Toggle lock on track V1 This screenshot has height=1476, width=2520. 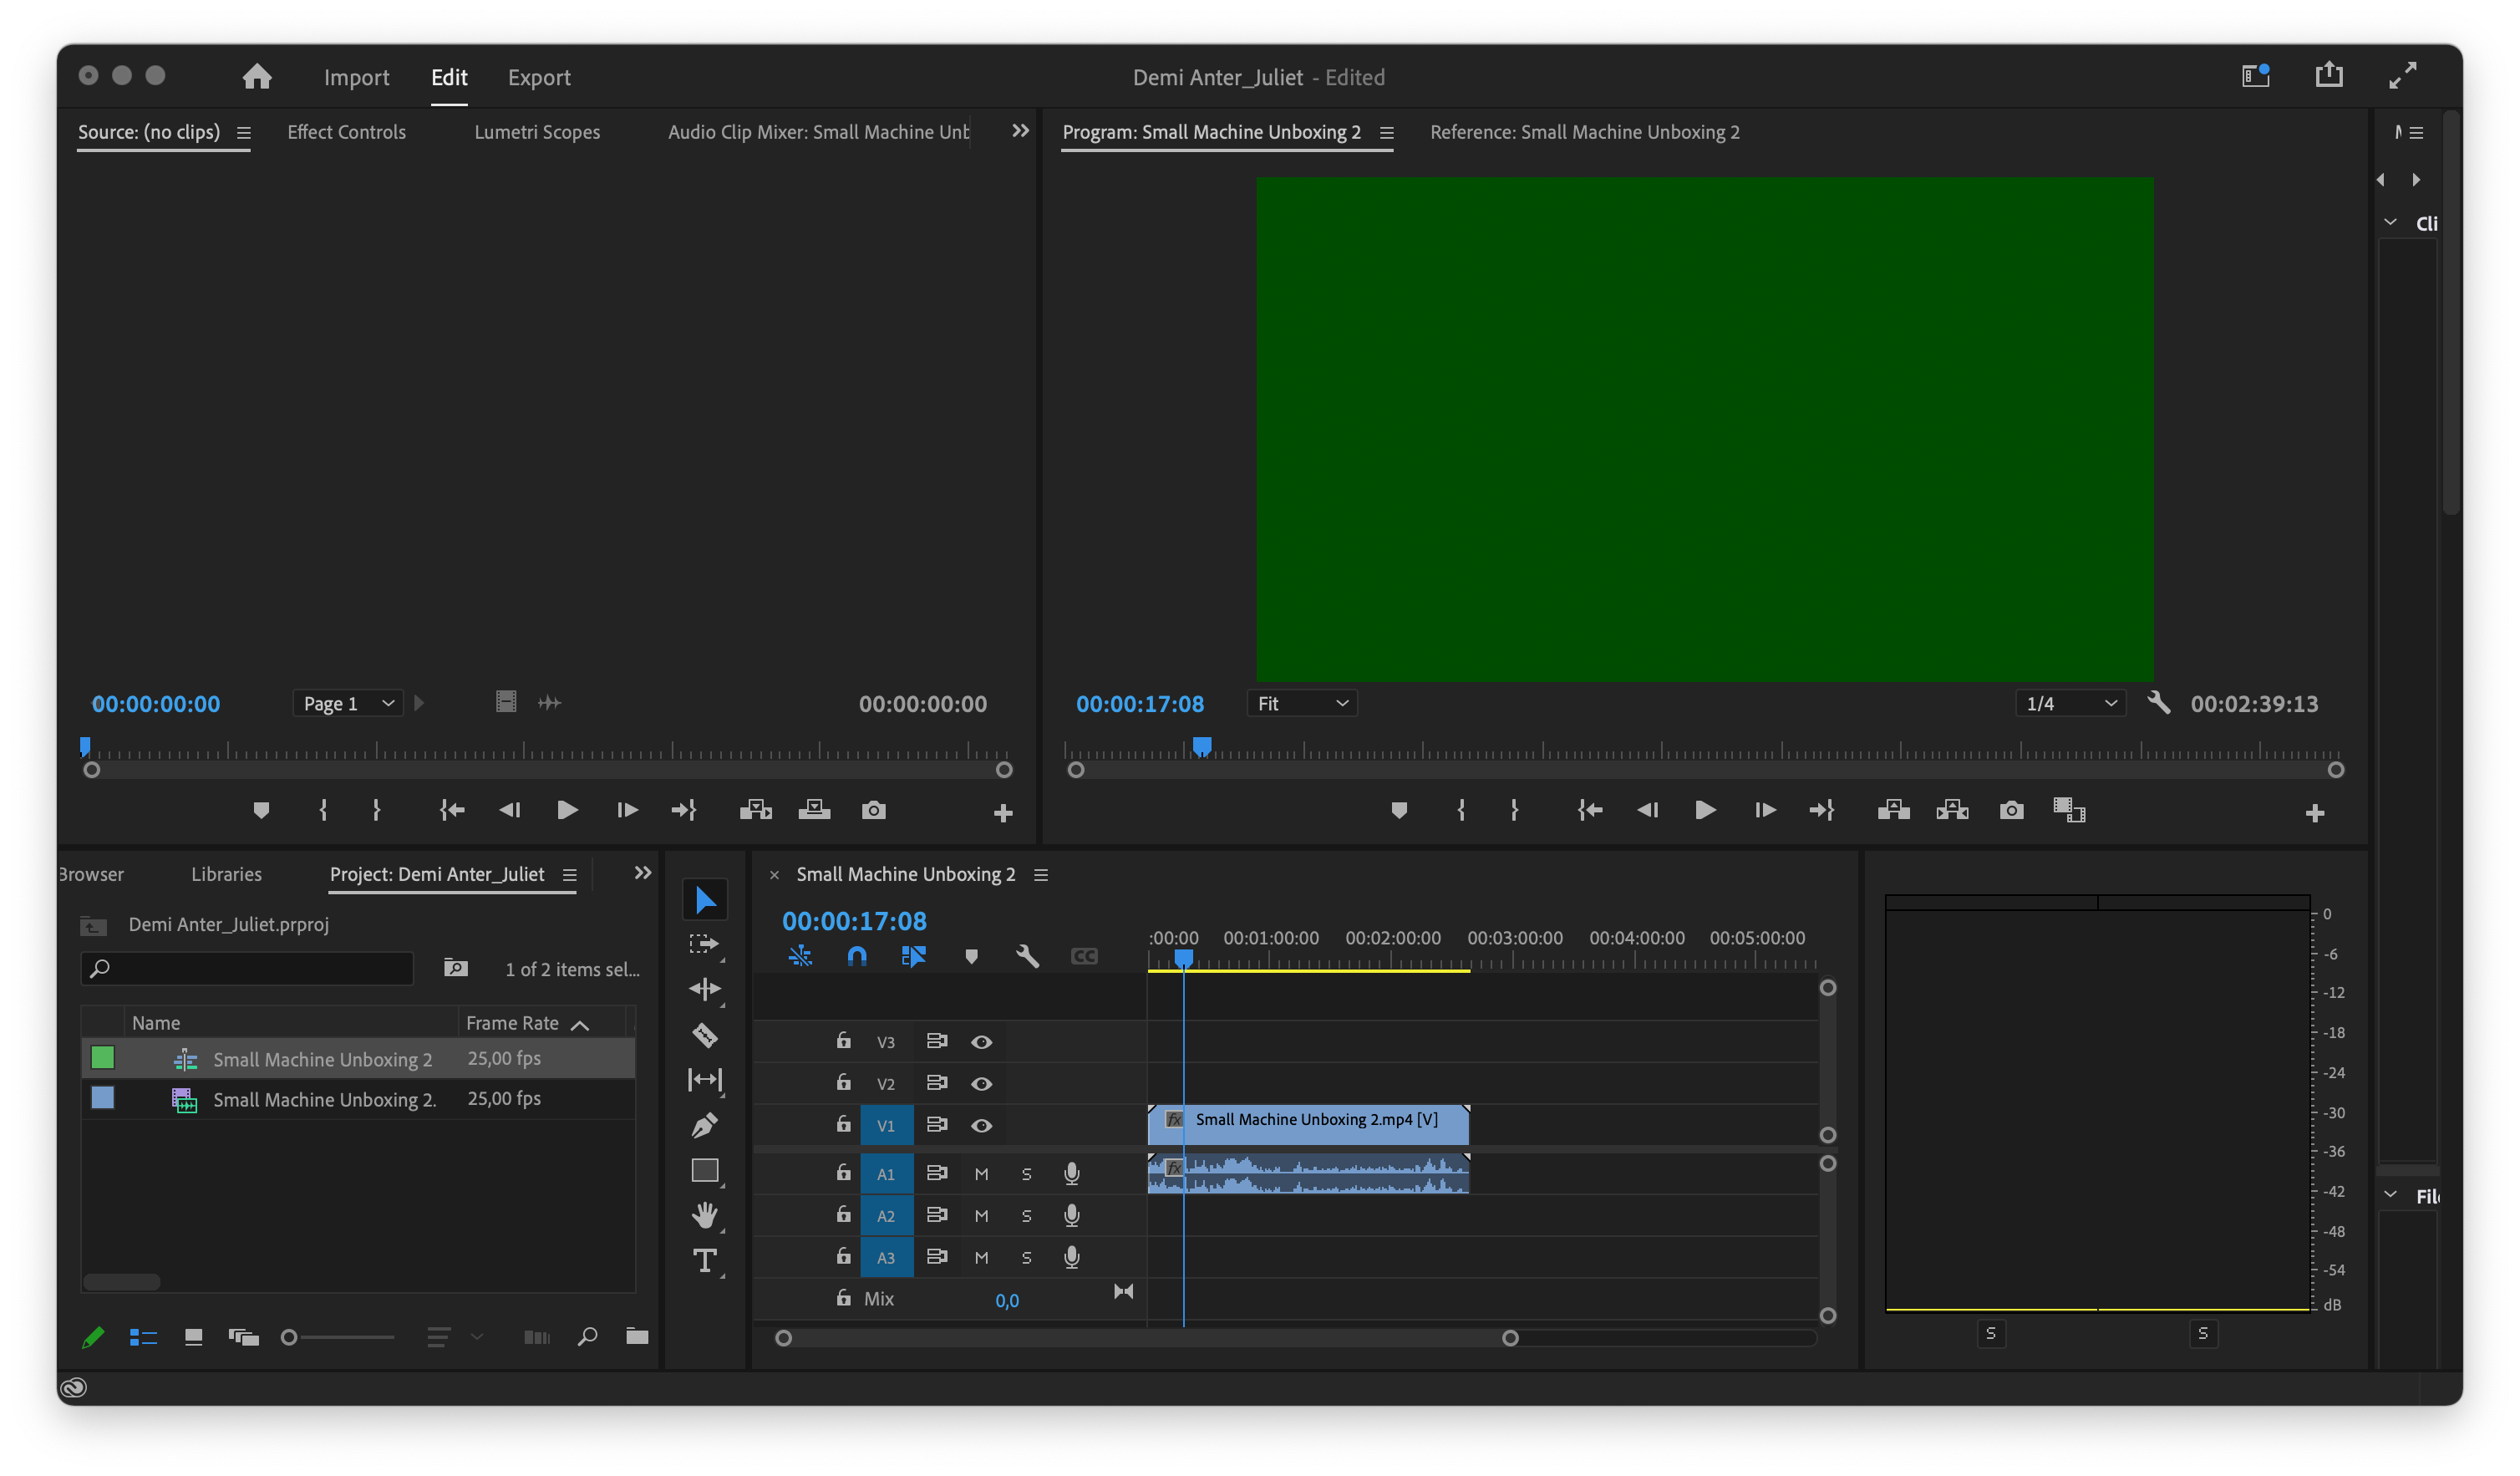(843, 1124)
